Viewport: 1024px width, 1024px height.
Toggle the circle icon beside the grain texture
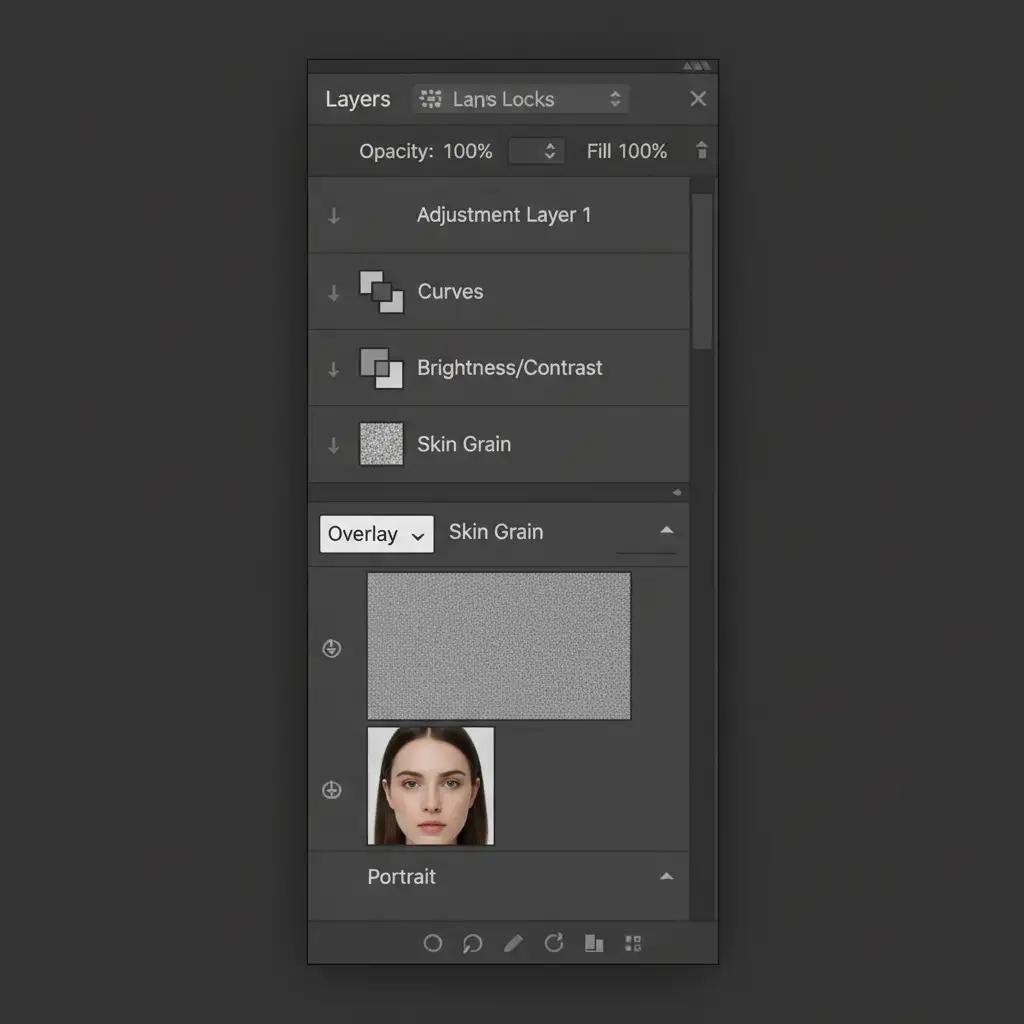coord(332,649)
